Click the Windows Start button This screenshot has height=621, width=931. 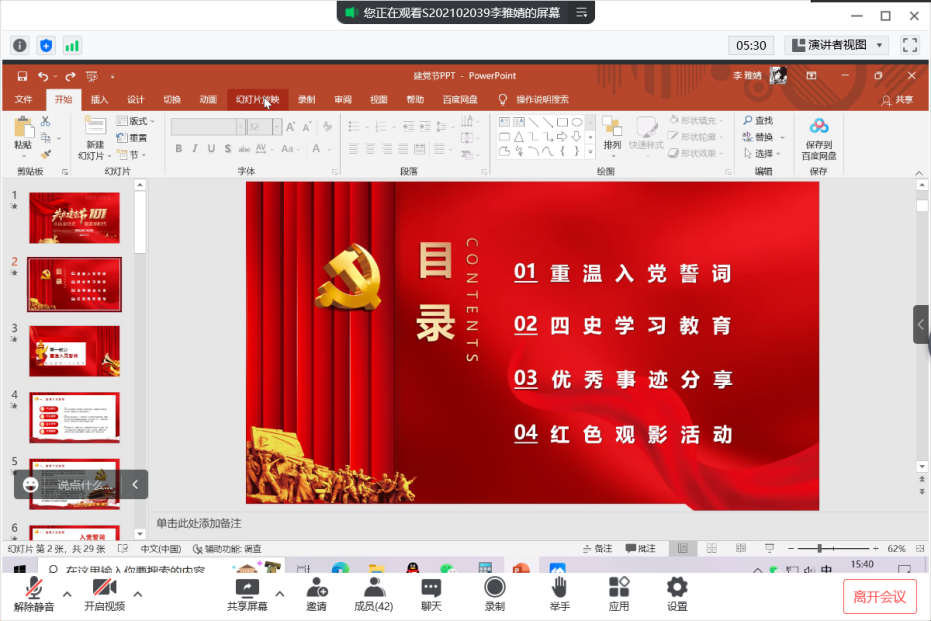(x=19, y=569)
